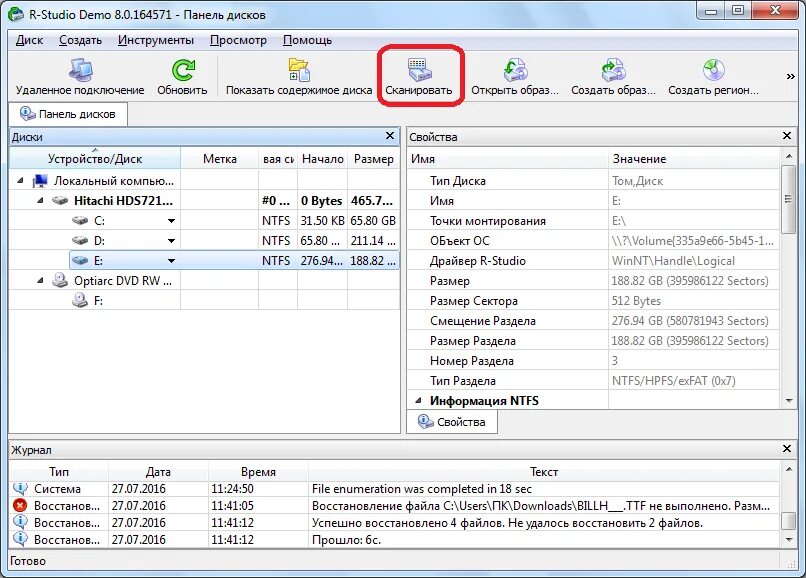Select the Свойства bottom tab
The height and width of the screenshot is (578, 806).
[452, 422]
